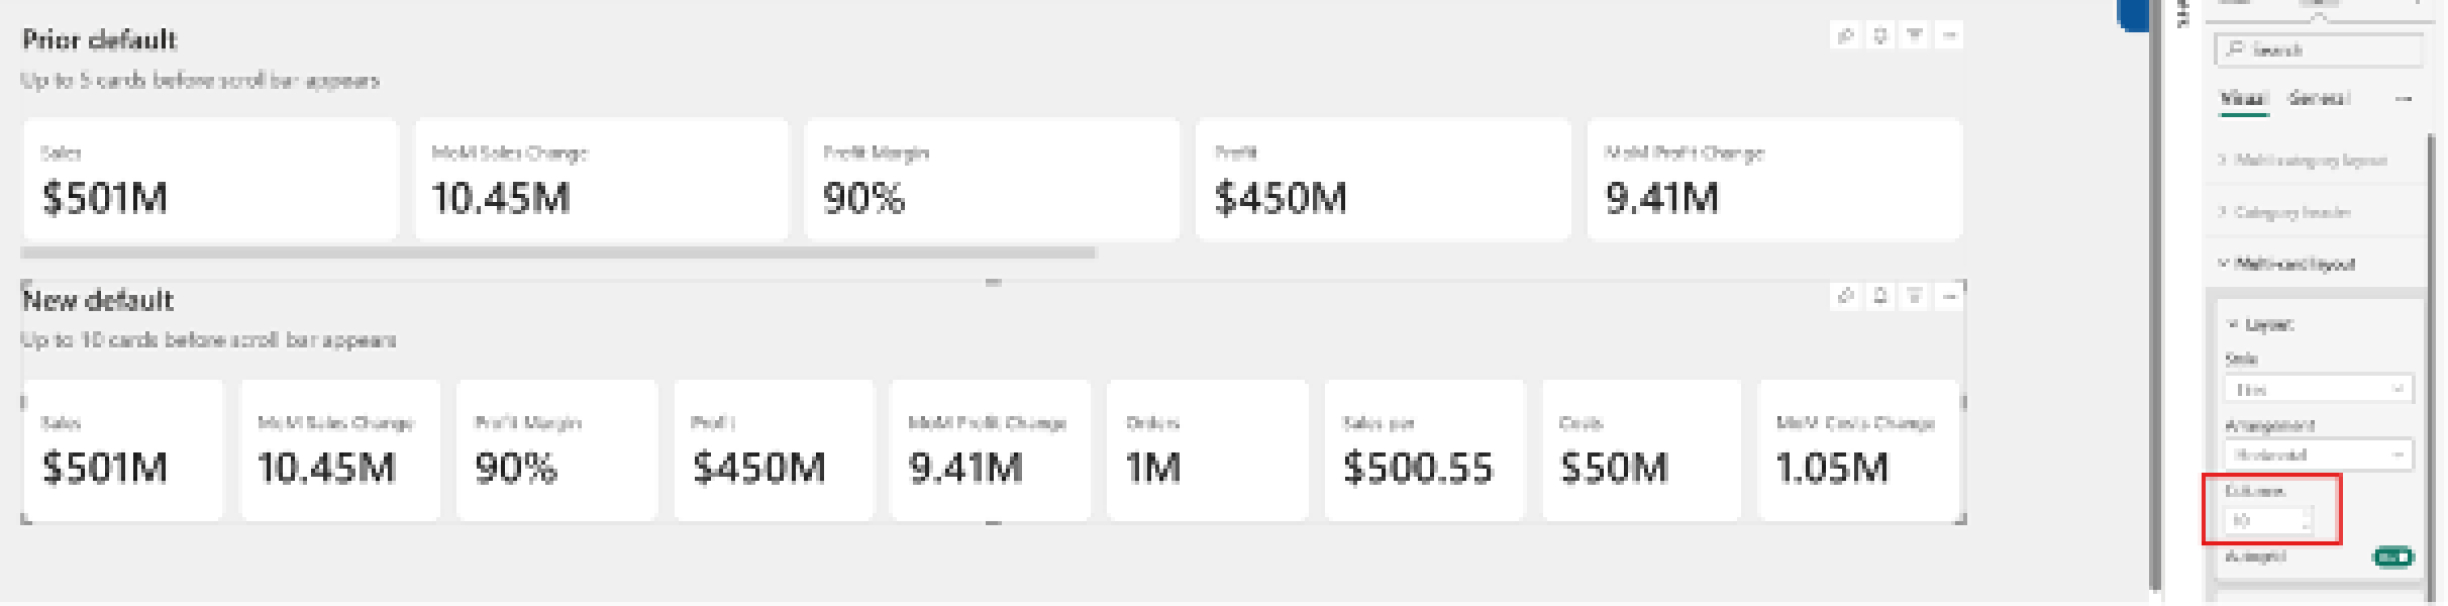Screen dimensions: 2448x606
Task: Select the 10.45M card in Prior default
Action: click(x=602, y=180)
